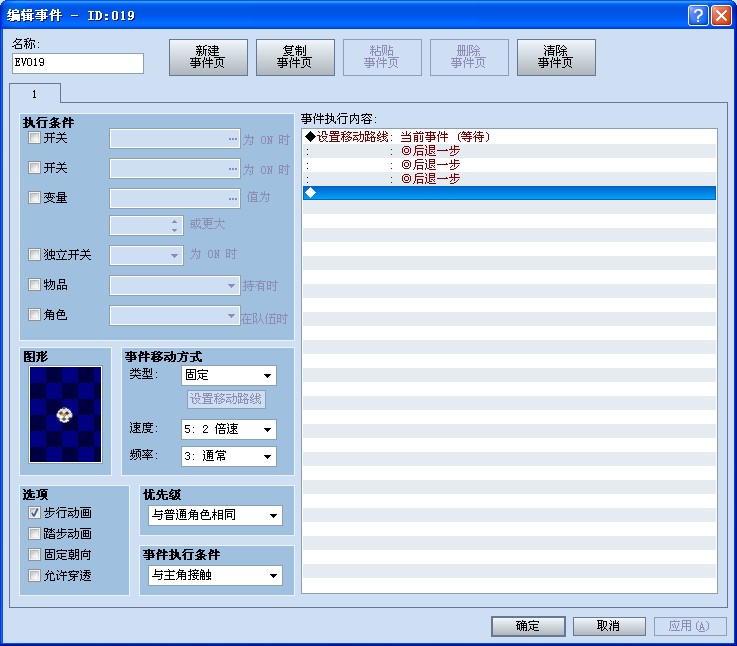Screen dimensions: 737x646
Task: Open the 变量 selector ellipsis field
Action: coord(175,198)
